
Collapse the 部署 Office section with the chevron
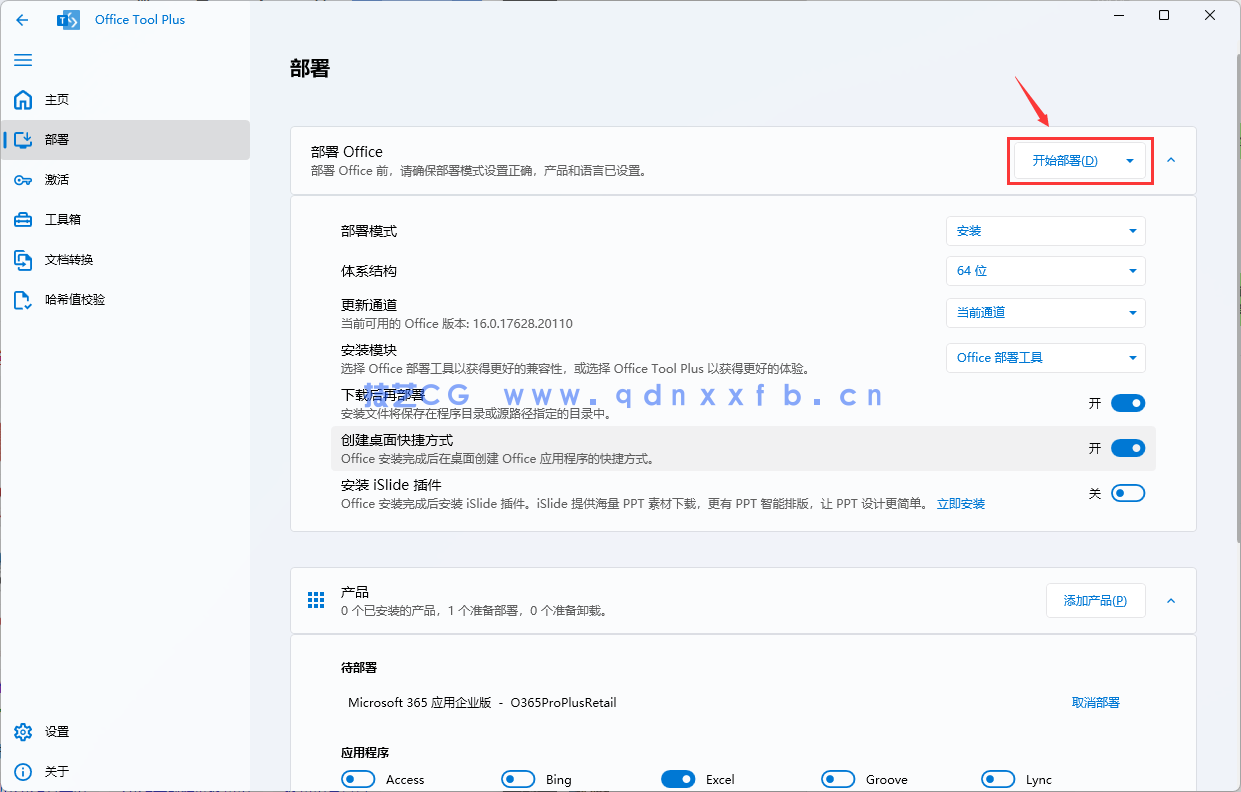pyautogui.click(x=1171, y=160)
